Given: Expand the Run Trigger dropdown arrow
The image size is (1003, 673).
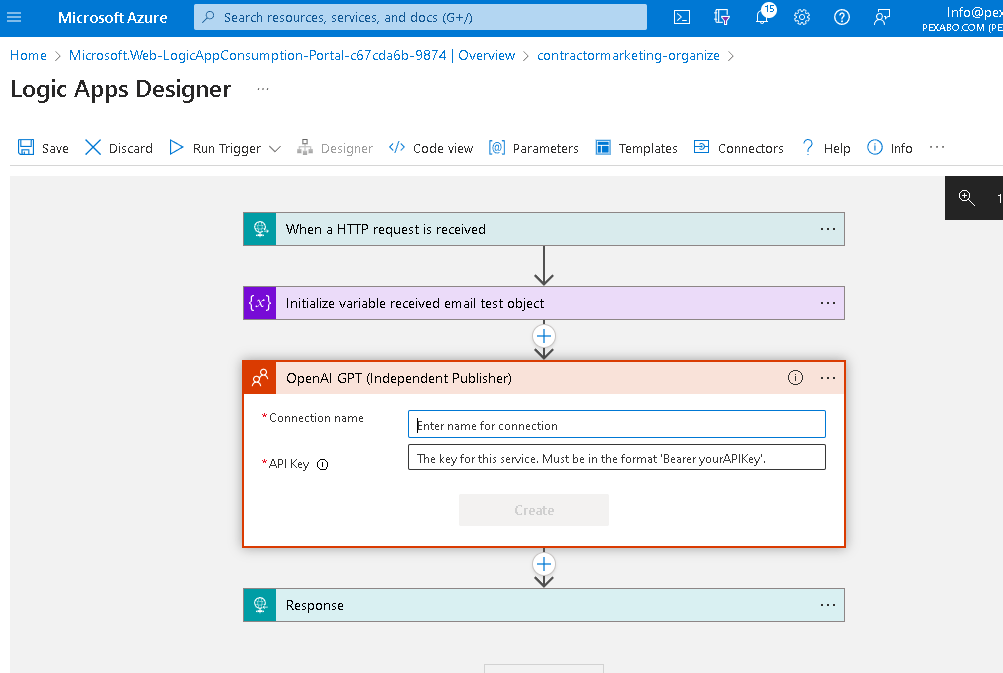Looking at the screenshot, I should click(275, 148).
